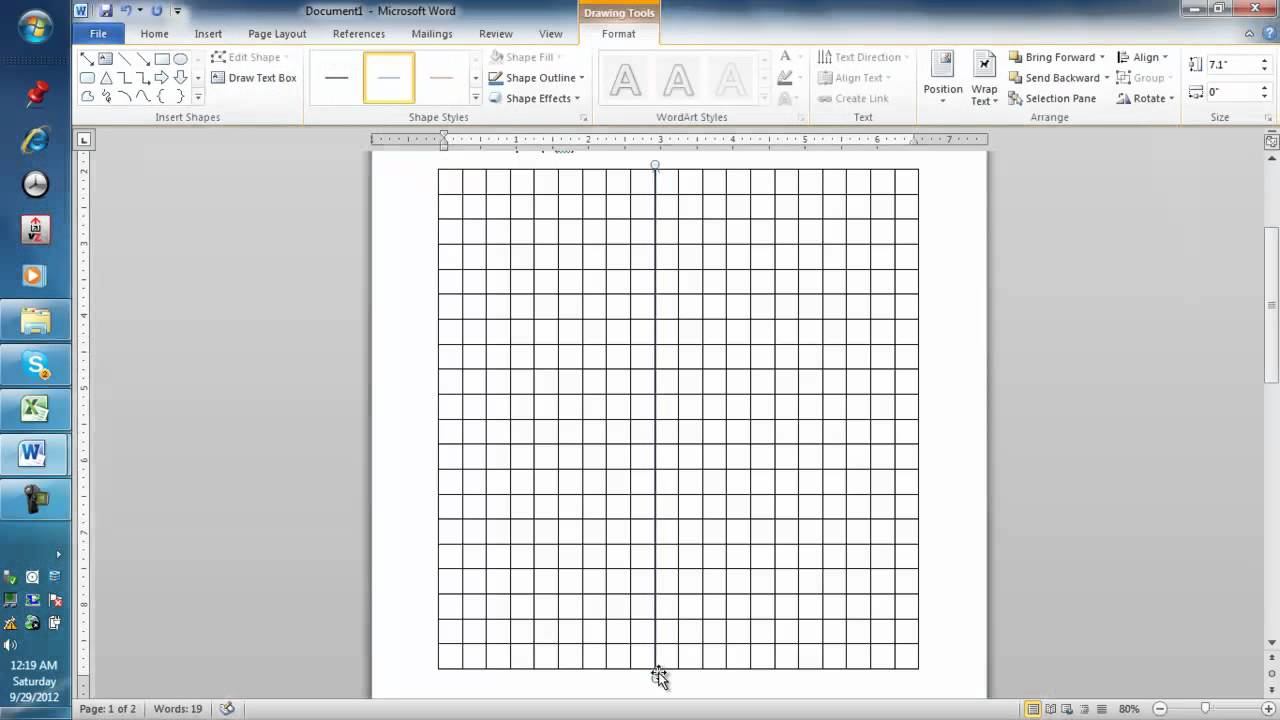Click the zoom out minus button
Viewport: 1280px width, 720px height.
[x=1158, y=709]
